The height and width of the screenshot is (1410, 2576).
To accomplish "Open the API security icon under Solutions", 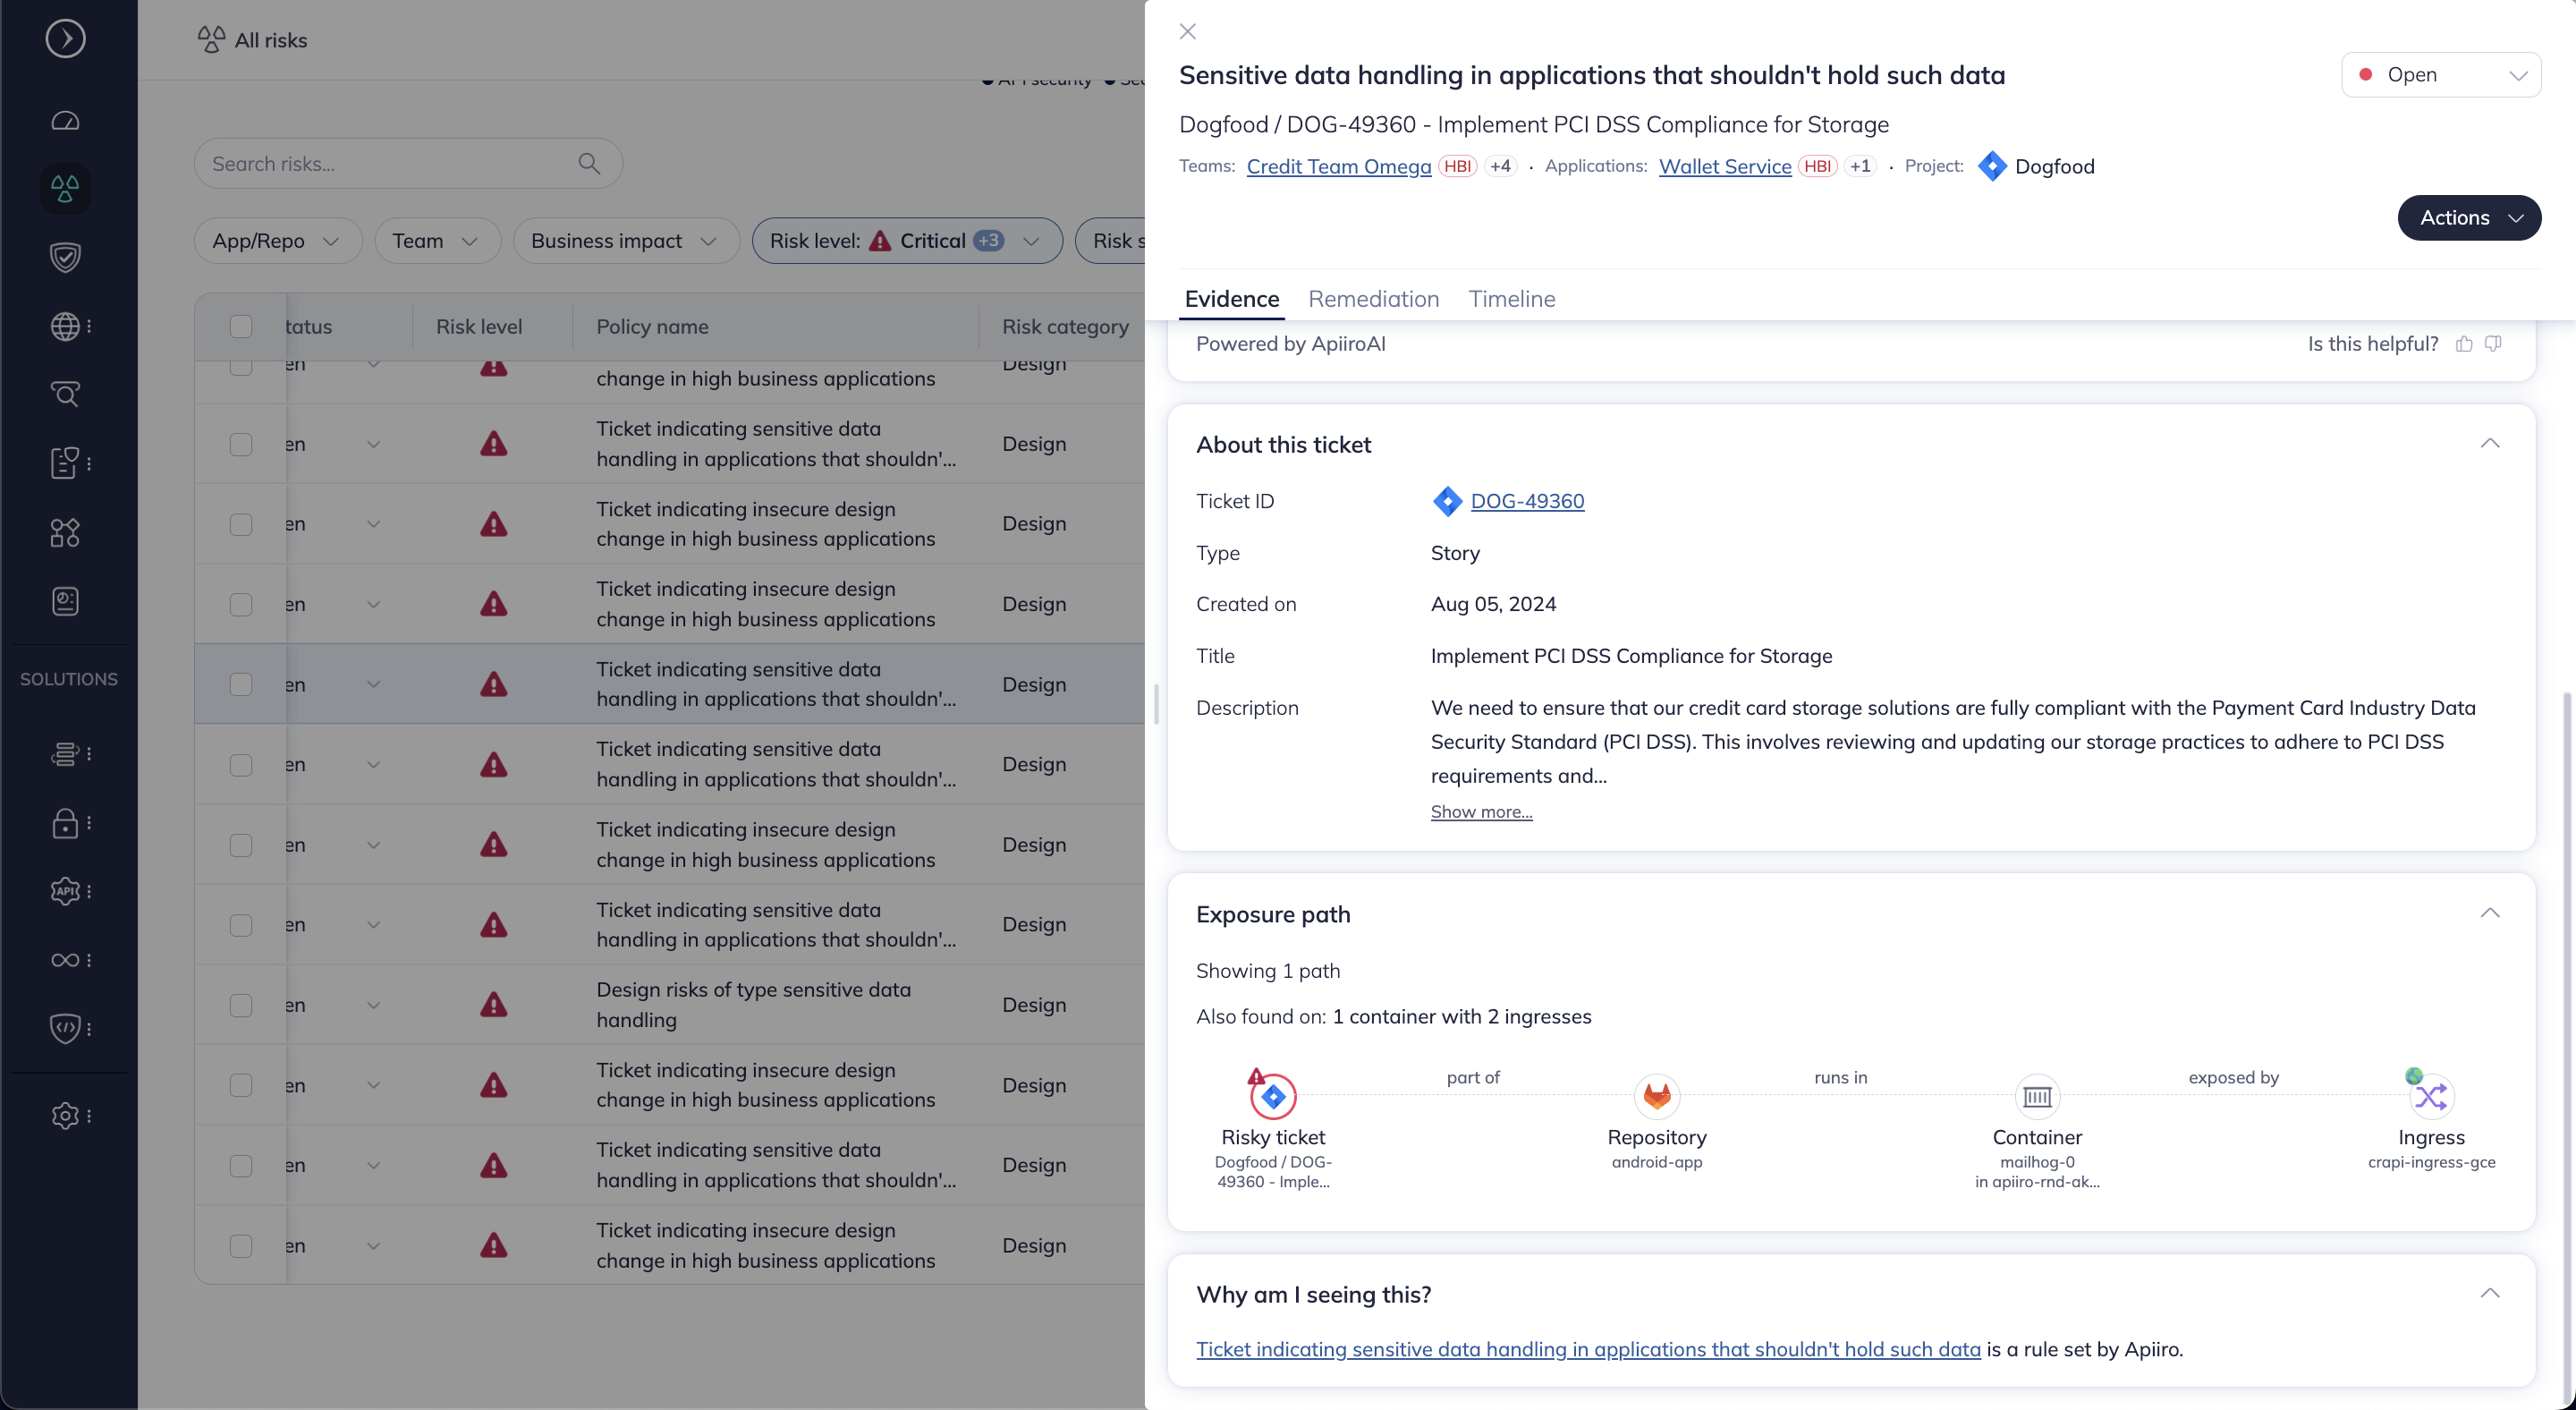I will (65, 891).
